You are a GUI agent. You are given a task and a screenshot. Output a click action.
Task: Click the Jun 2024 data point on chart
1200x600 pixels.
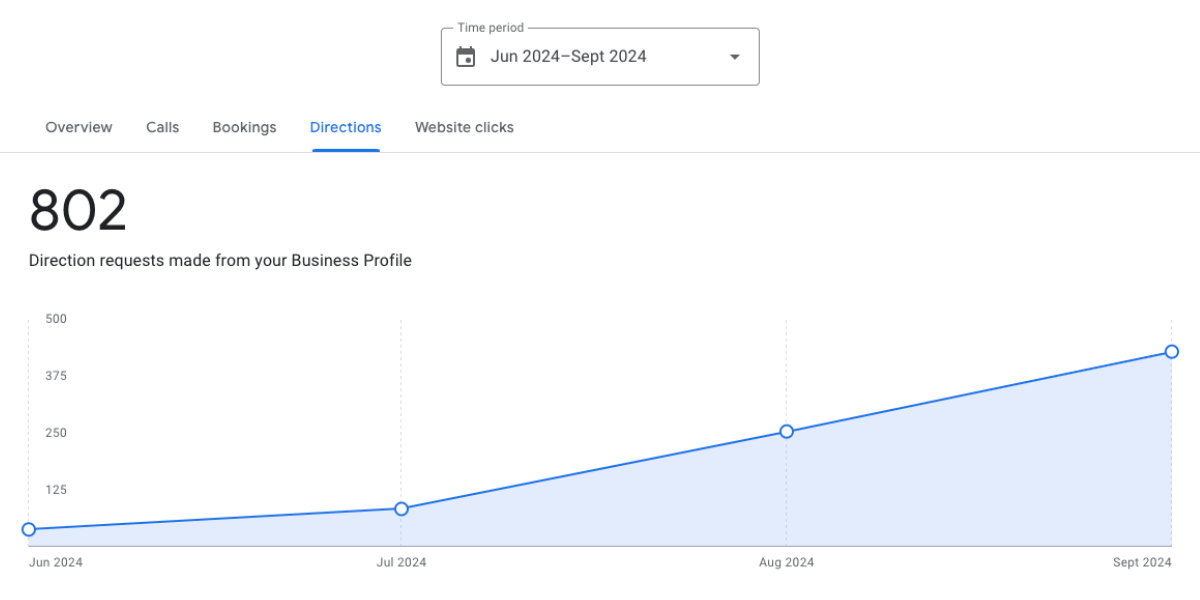pyautogui.click(x=29, y=529)
